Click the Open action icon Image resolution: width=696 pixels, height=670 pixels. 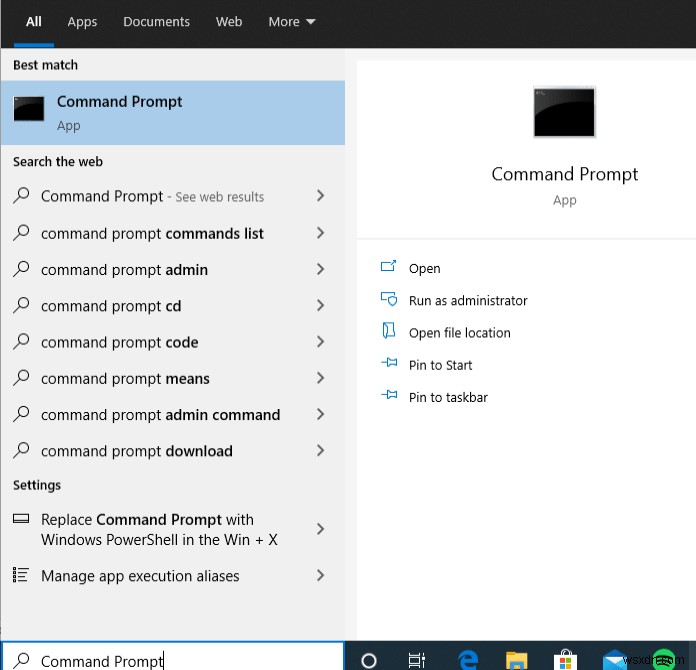pos(388,266)
